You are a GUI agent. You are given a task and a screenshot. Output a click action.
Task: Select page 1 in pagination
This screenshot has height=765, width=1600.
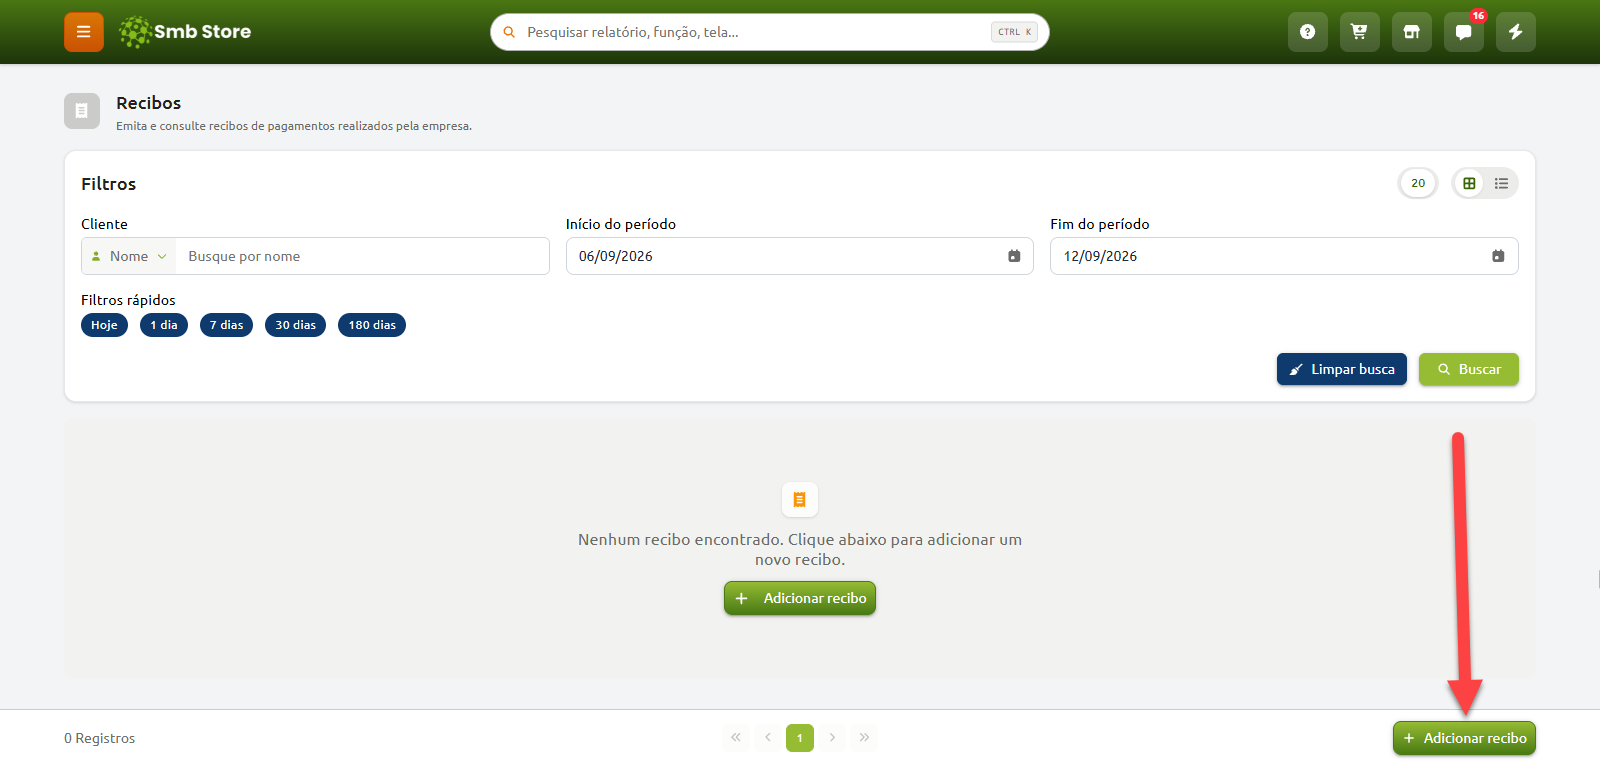tap(800, 737)
